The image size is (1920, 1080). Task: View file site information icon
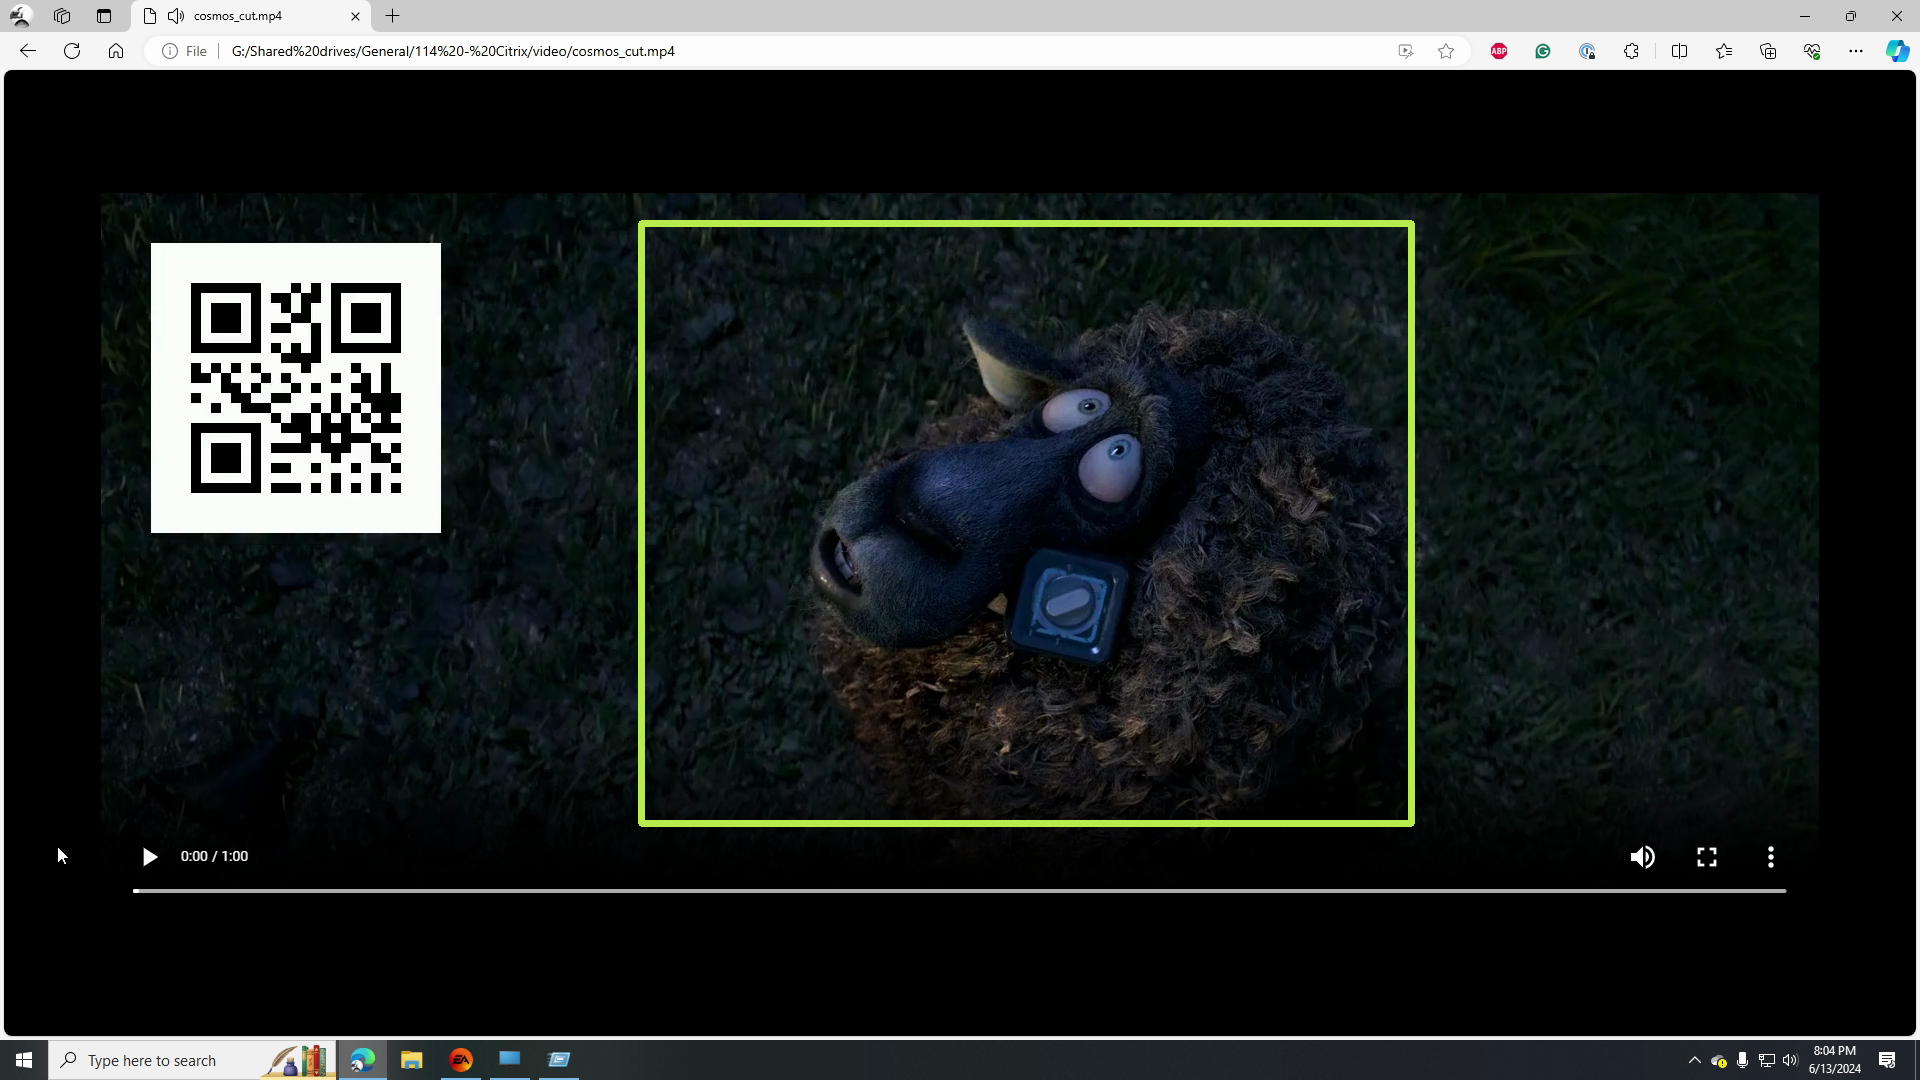tap(170, 51)
